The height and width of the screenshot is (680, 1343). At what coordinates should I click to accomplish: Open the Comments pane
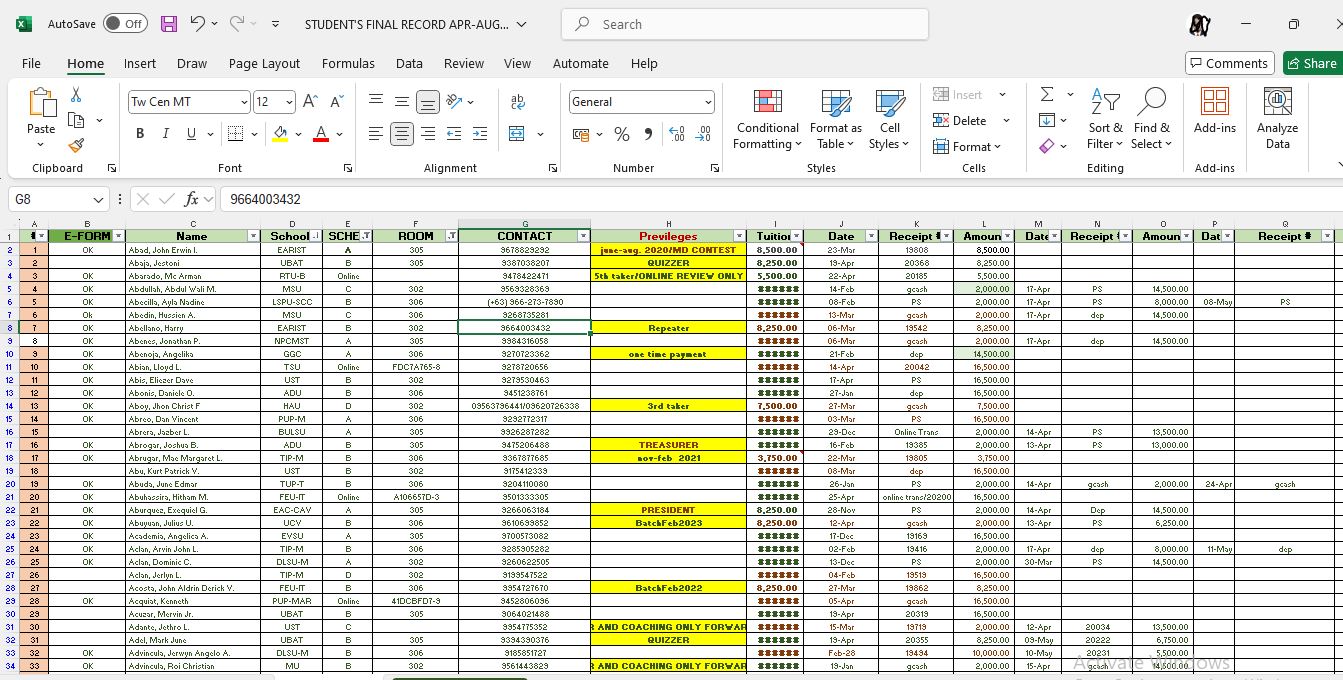[1229, 63]
